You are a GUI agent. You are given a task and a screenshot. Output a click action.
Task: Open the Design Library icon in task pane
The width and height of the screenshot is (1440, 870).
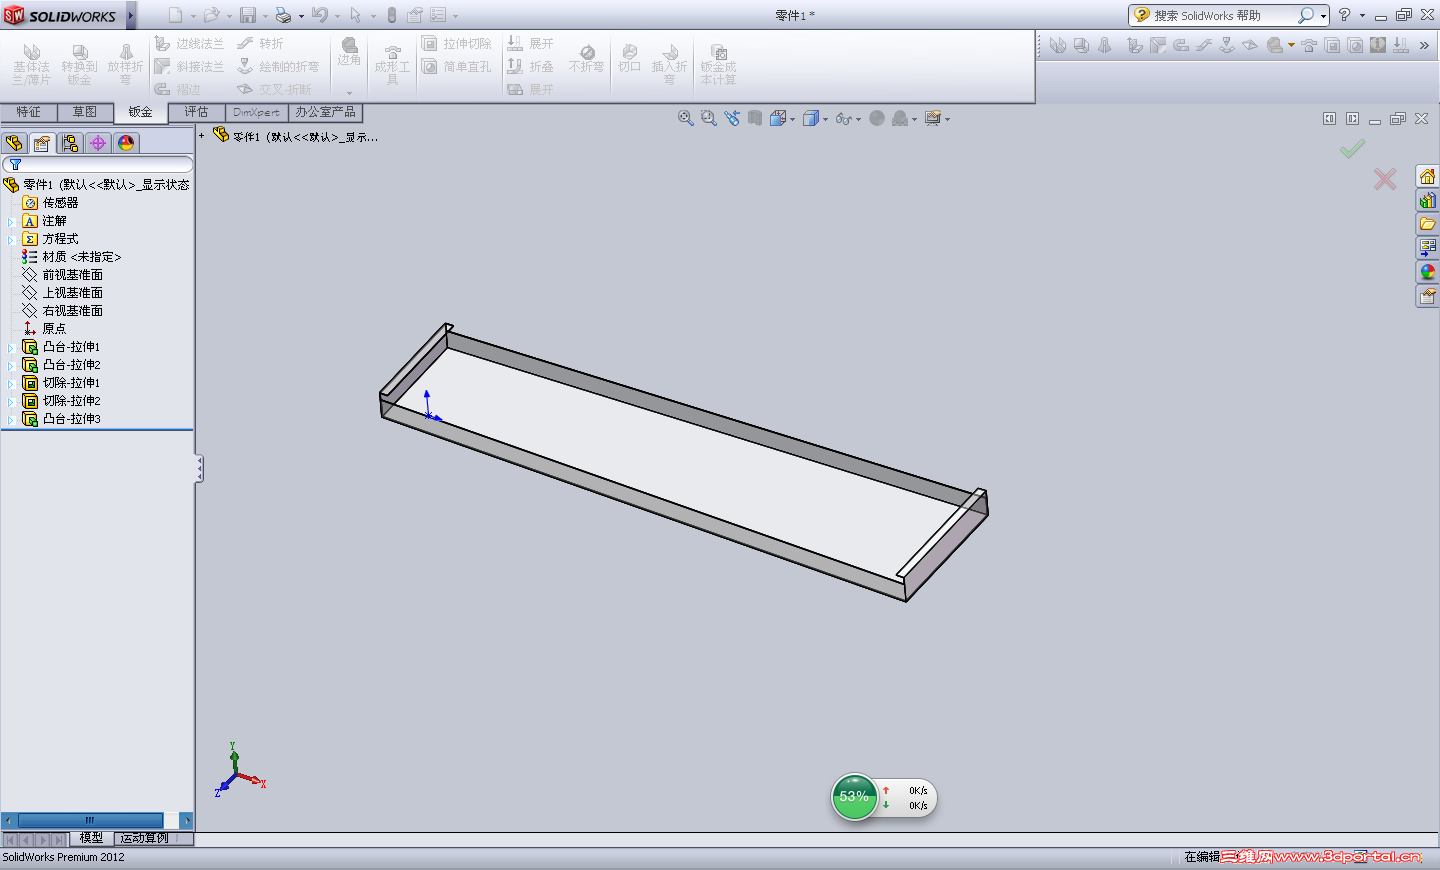pos(1427,200)
